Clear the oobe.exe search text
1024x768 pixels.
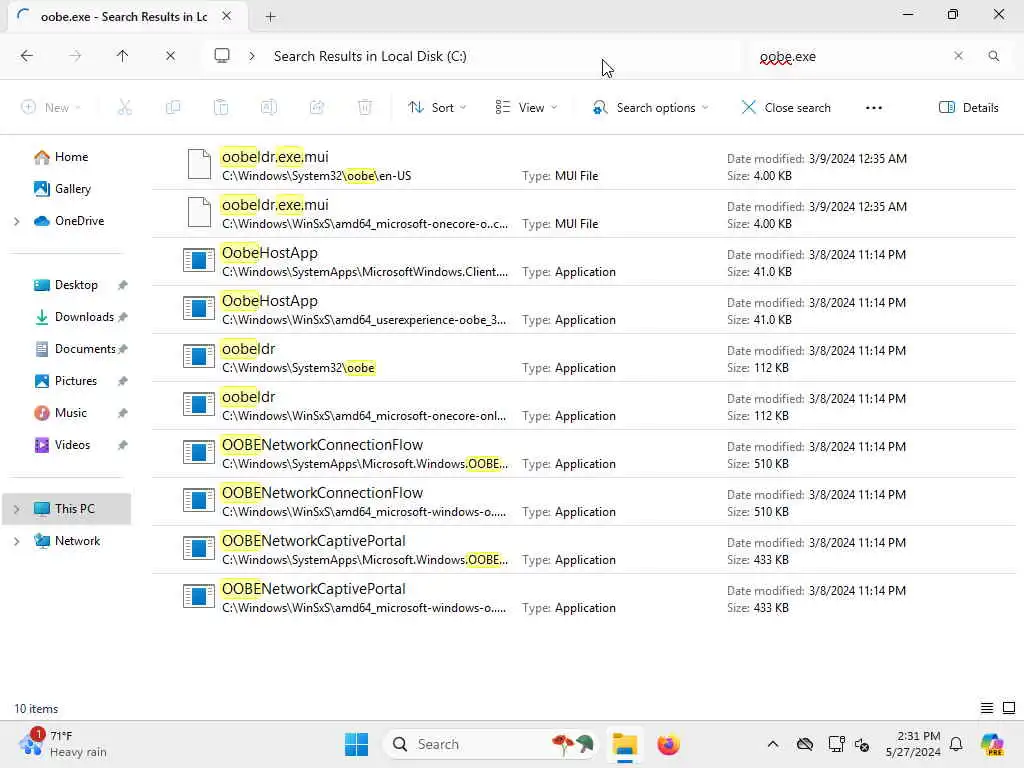tap(958, 56)
